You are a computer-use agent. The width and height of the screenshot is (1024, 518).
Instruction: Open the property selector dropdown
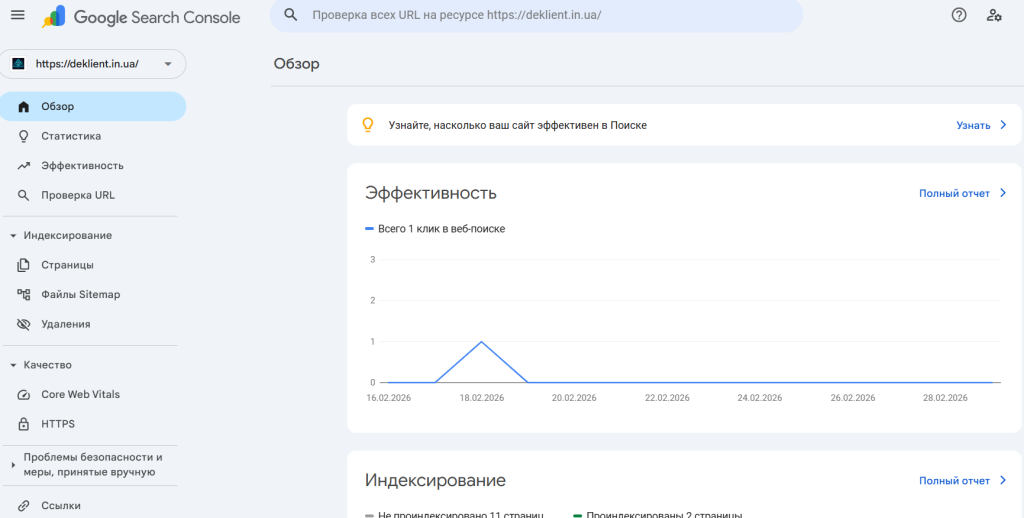coord(93,64)
